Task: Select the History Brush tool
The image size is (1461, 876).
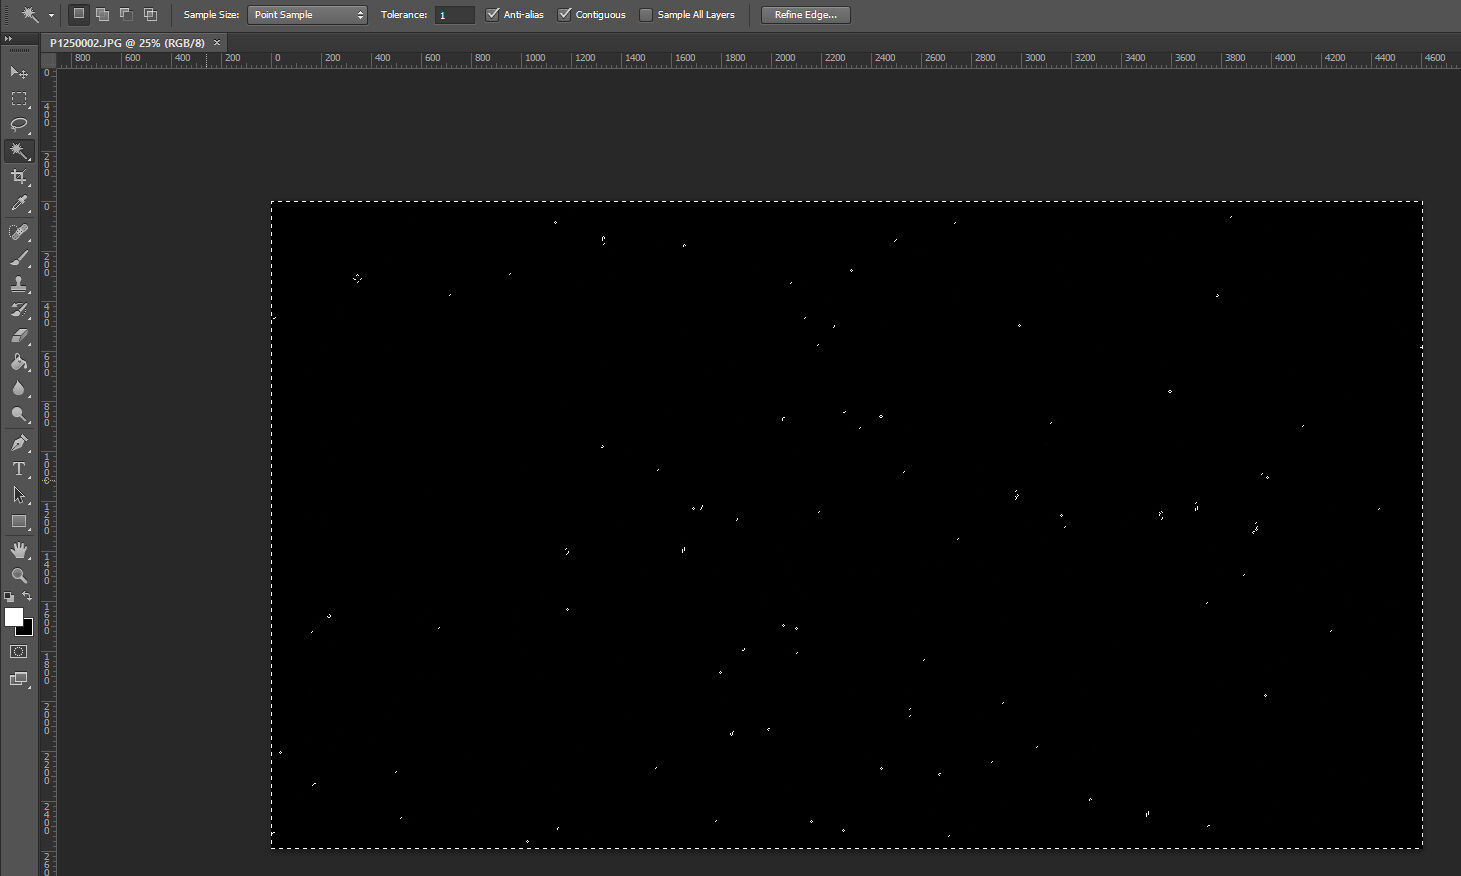Action: pyautogui.click(x=19, y=310)
